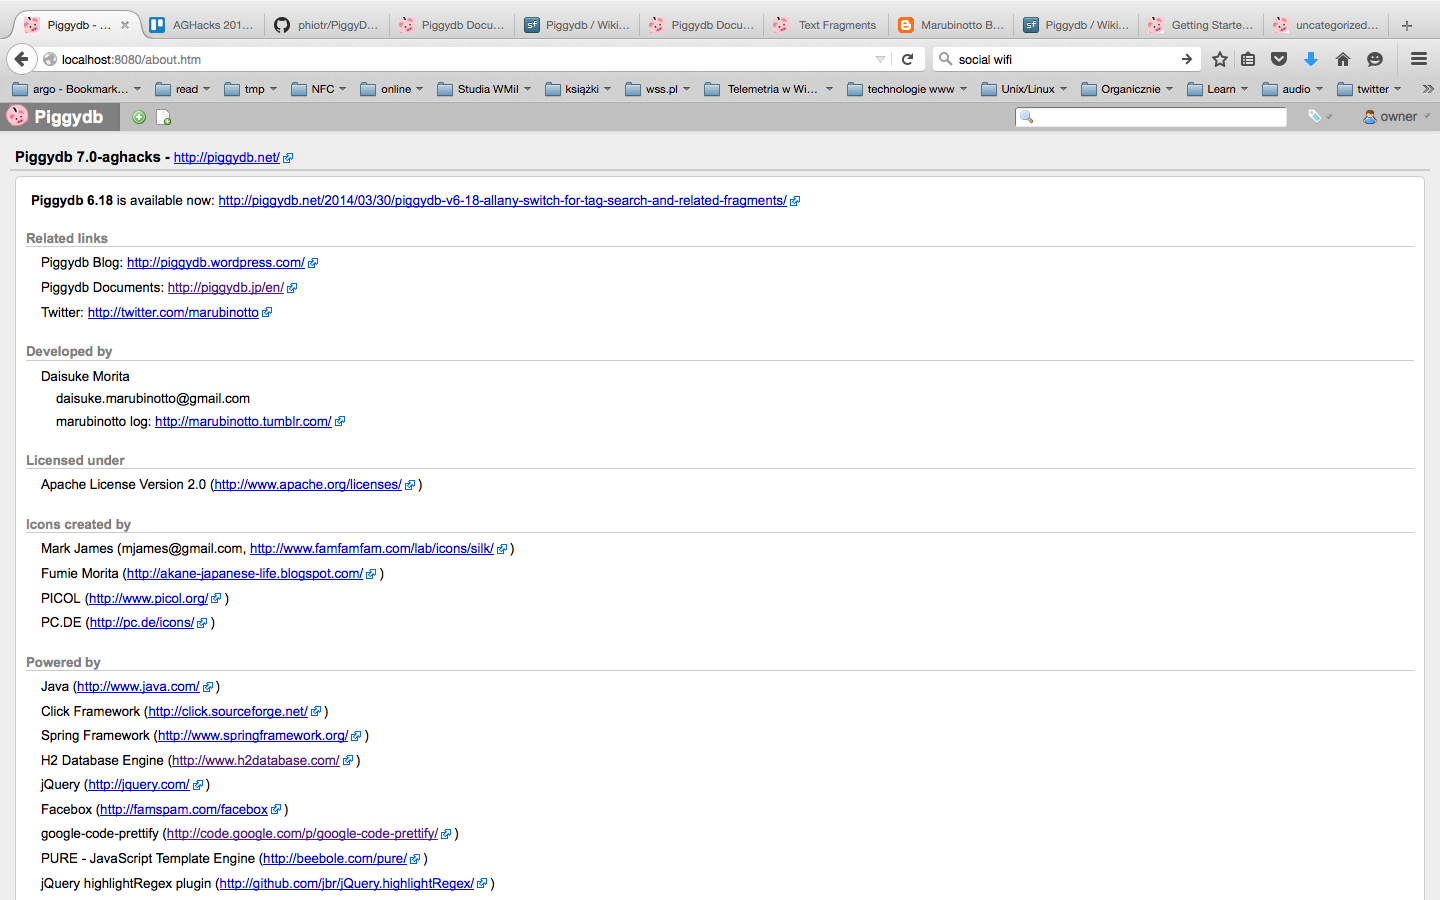Open the wss.pl bookmarks folder
The width and height of the screenshot is (1440, 900).
point(658,89)
